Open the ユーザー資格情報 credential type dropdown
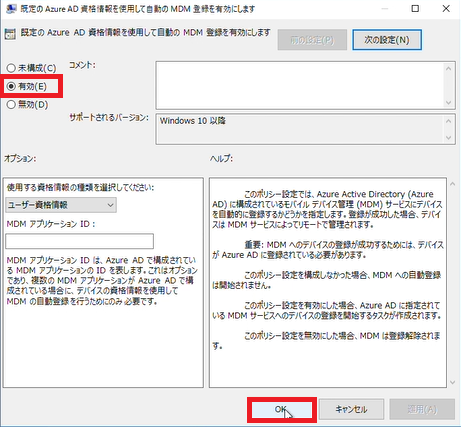Viewport: 461px width, 427px height. (x=61, y=205)
